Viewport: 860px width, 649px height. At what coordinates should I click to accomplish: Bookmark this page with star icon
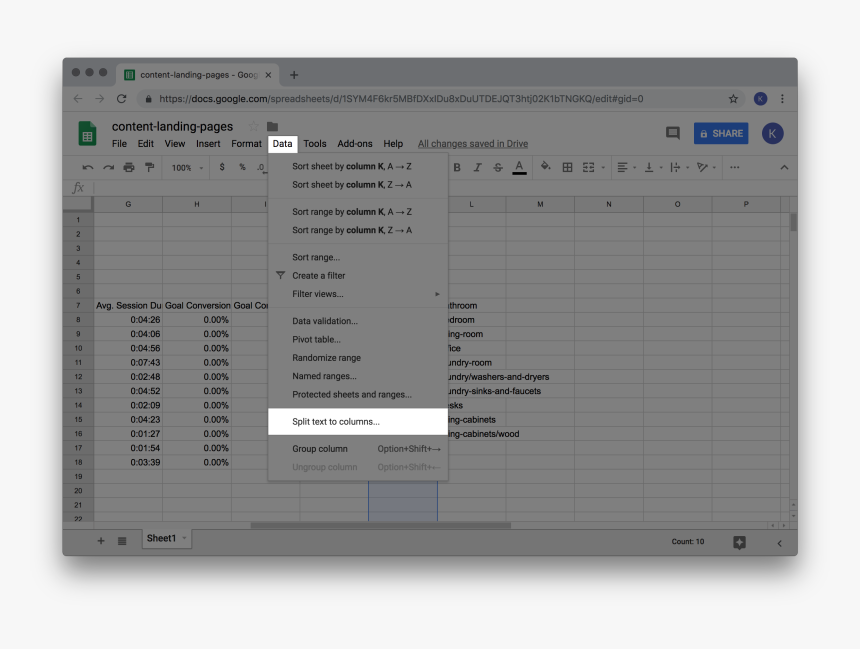point(733,99)
